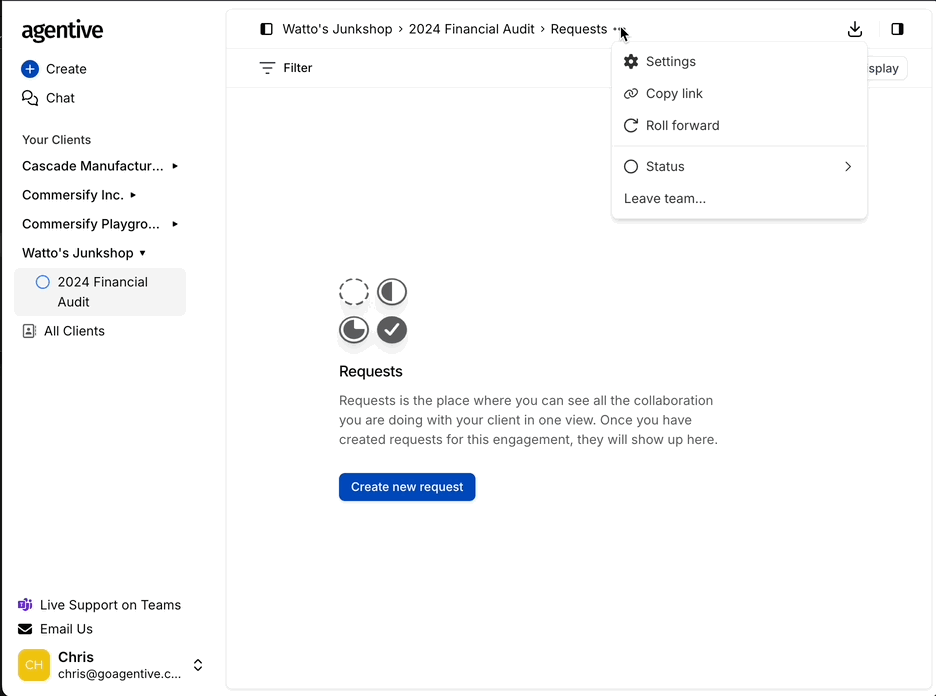Screen dimensions: 936x696
Task: Toggle the right panel layout icon
Action: tap(897, 29)
